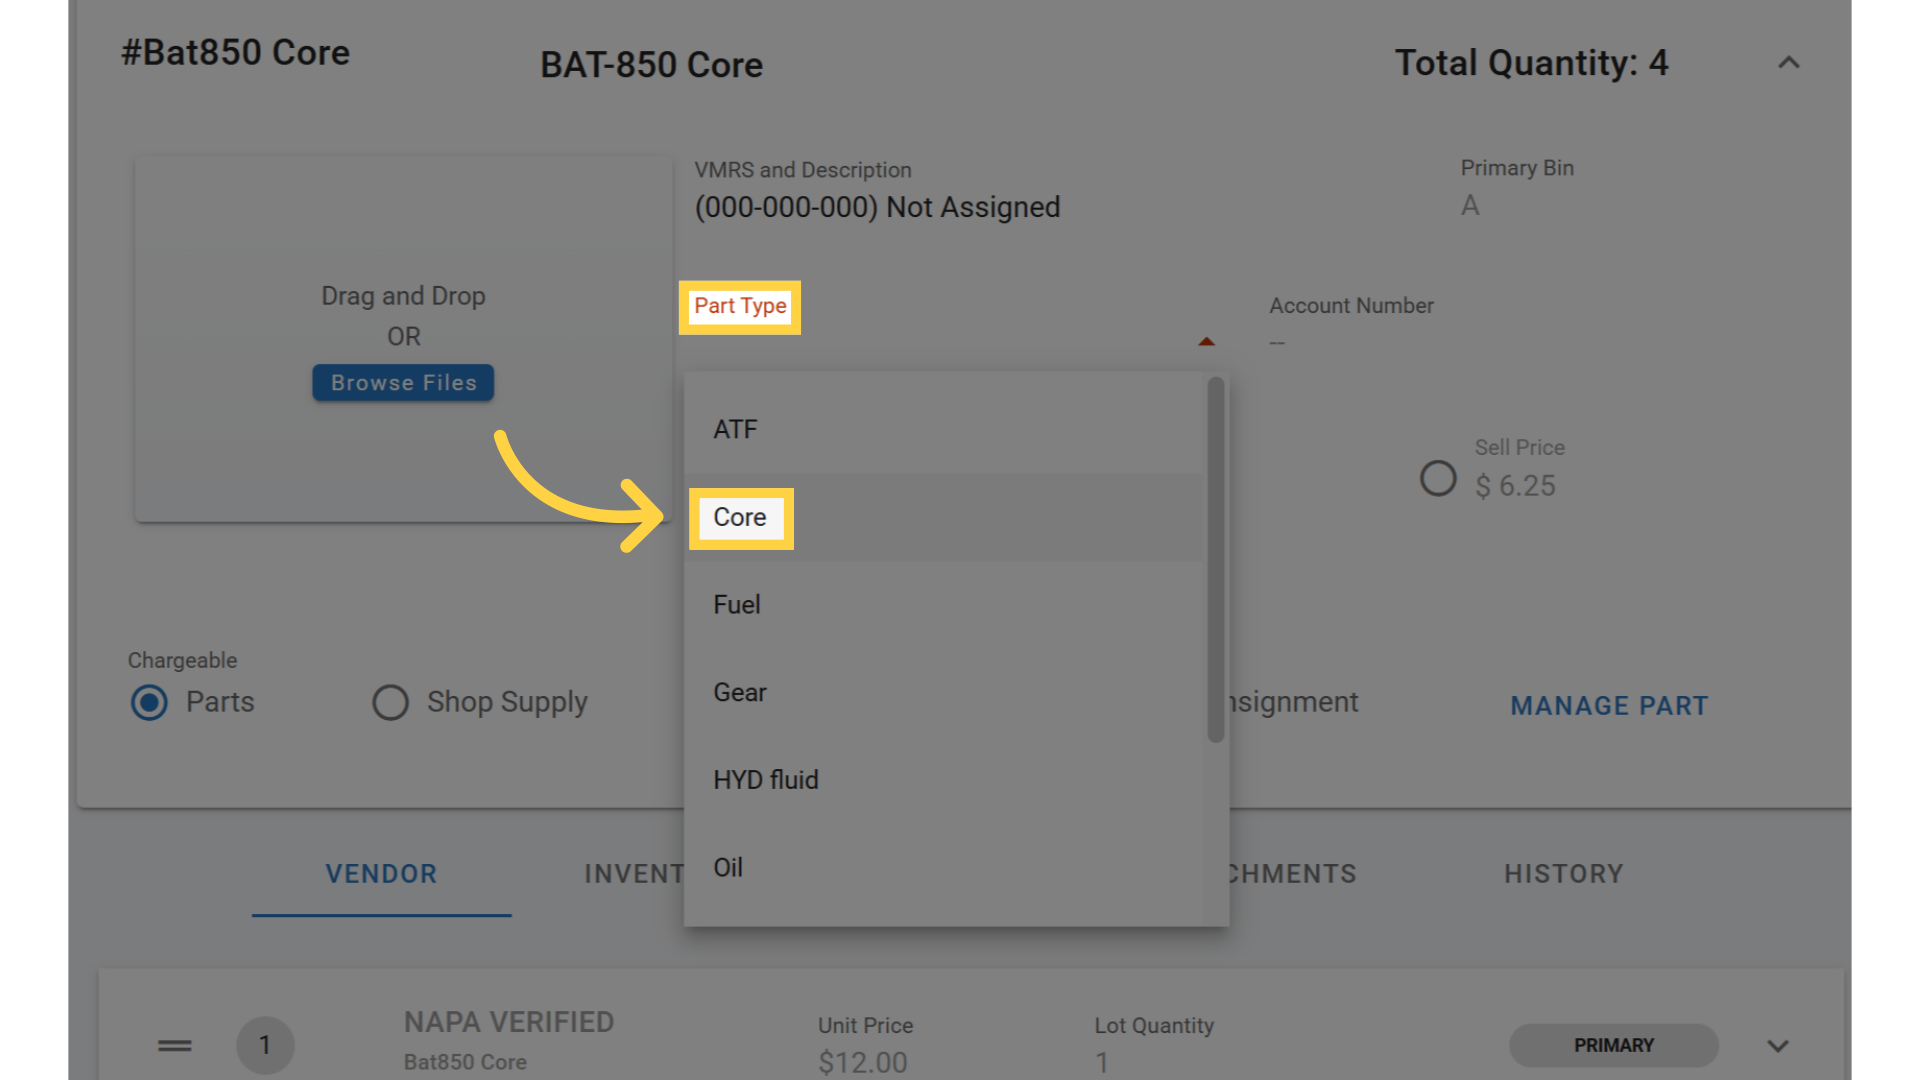Click the MANAGE PART link

coord(1609,706)
